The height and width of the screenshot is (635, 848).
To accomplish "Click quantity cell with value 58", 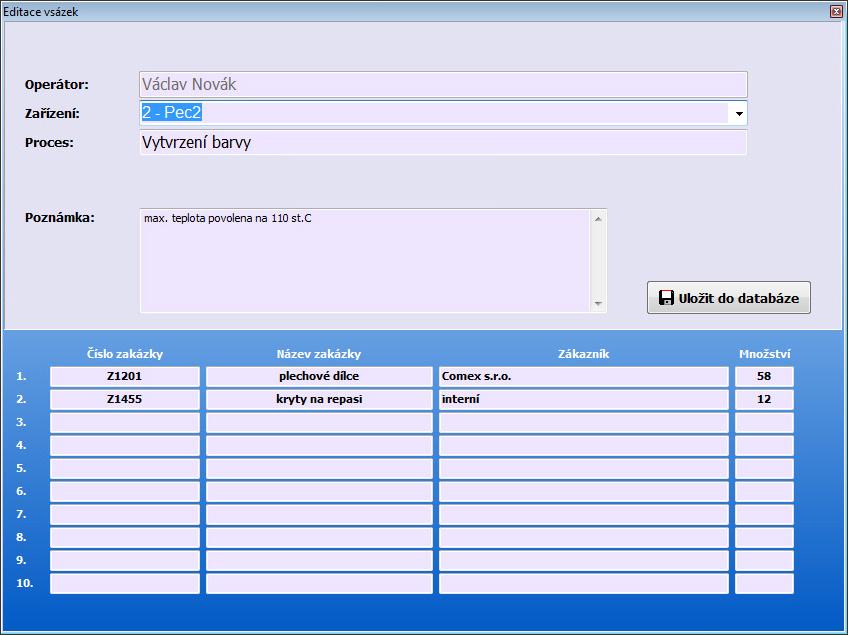I will point(764,376).
